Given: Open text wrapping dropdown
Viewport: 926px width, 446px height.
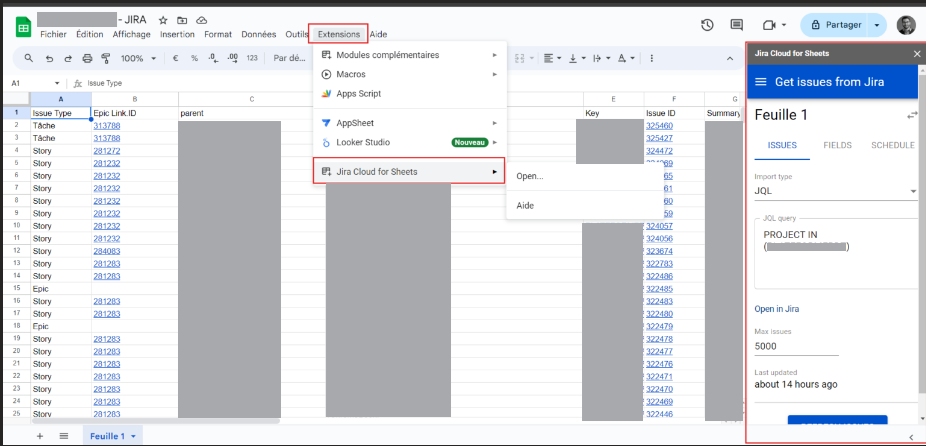Looking at the screenshot, I should (x=601, y=58).
